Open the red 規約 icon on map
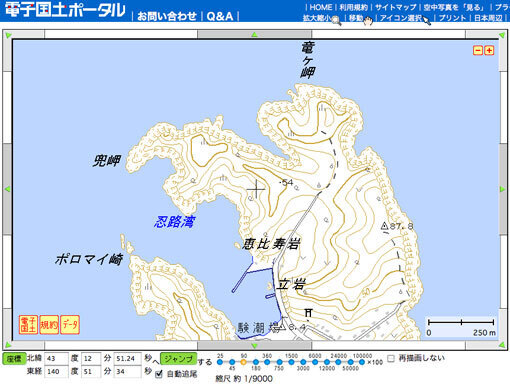510x384 pixels. tap(49, 324)
